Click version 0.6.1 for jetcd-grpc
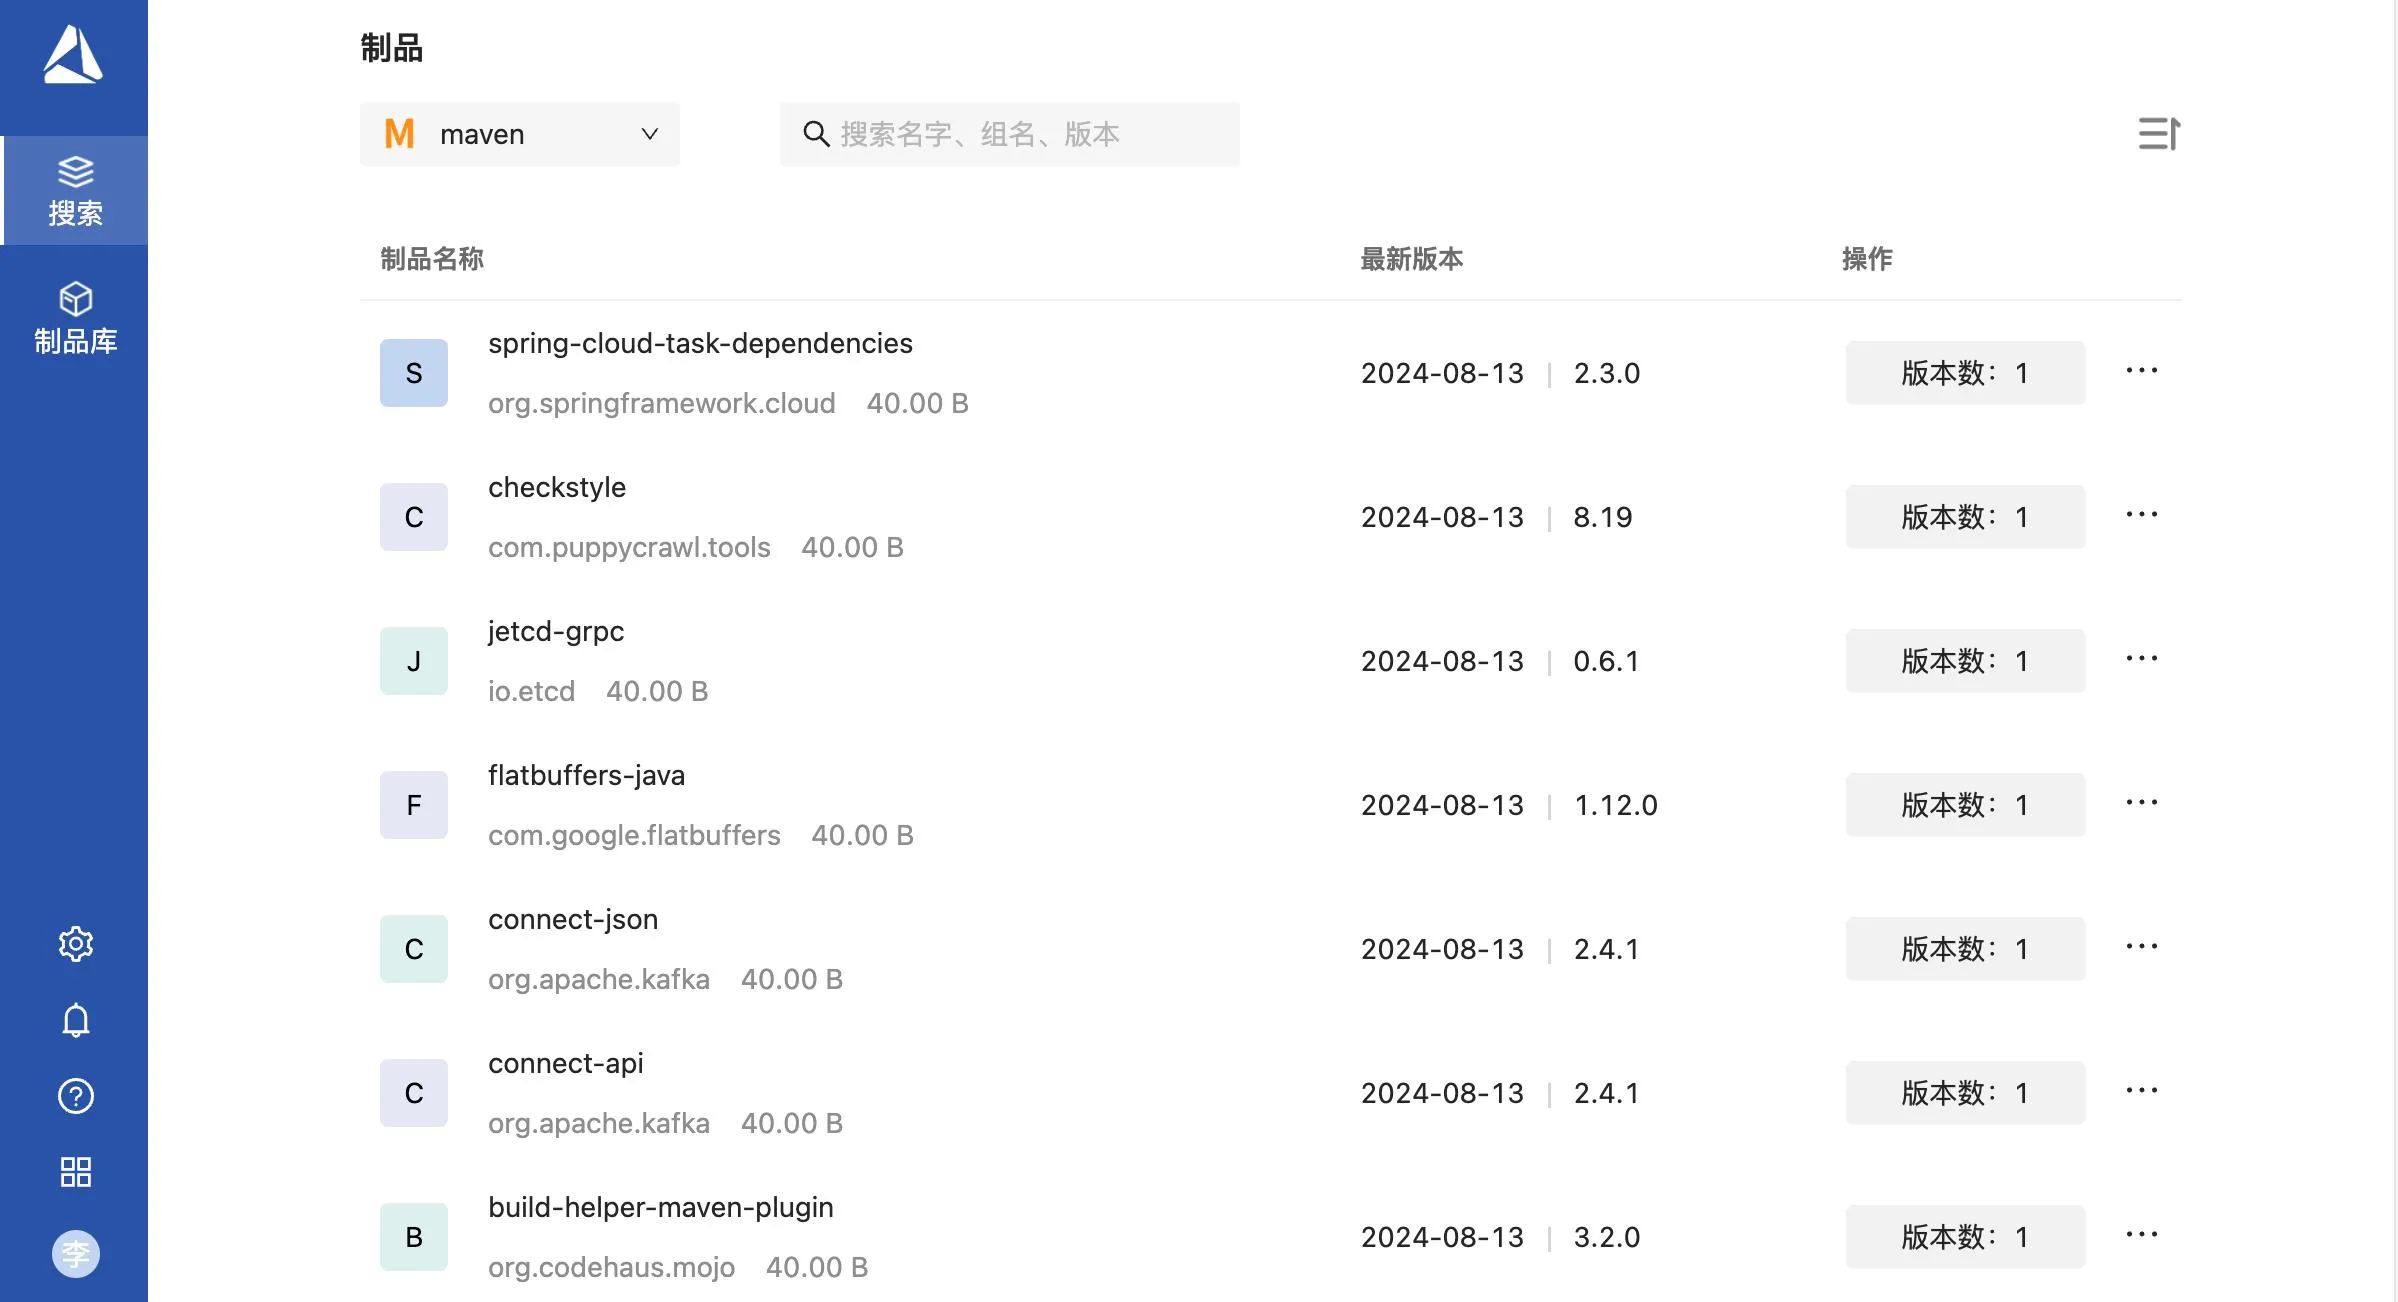2398x1302 pixels. [x=1606, y=662]
